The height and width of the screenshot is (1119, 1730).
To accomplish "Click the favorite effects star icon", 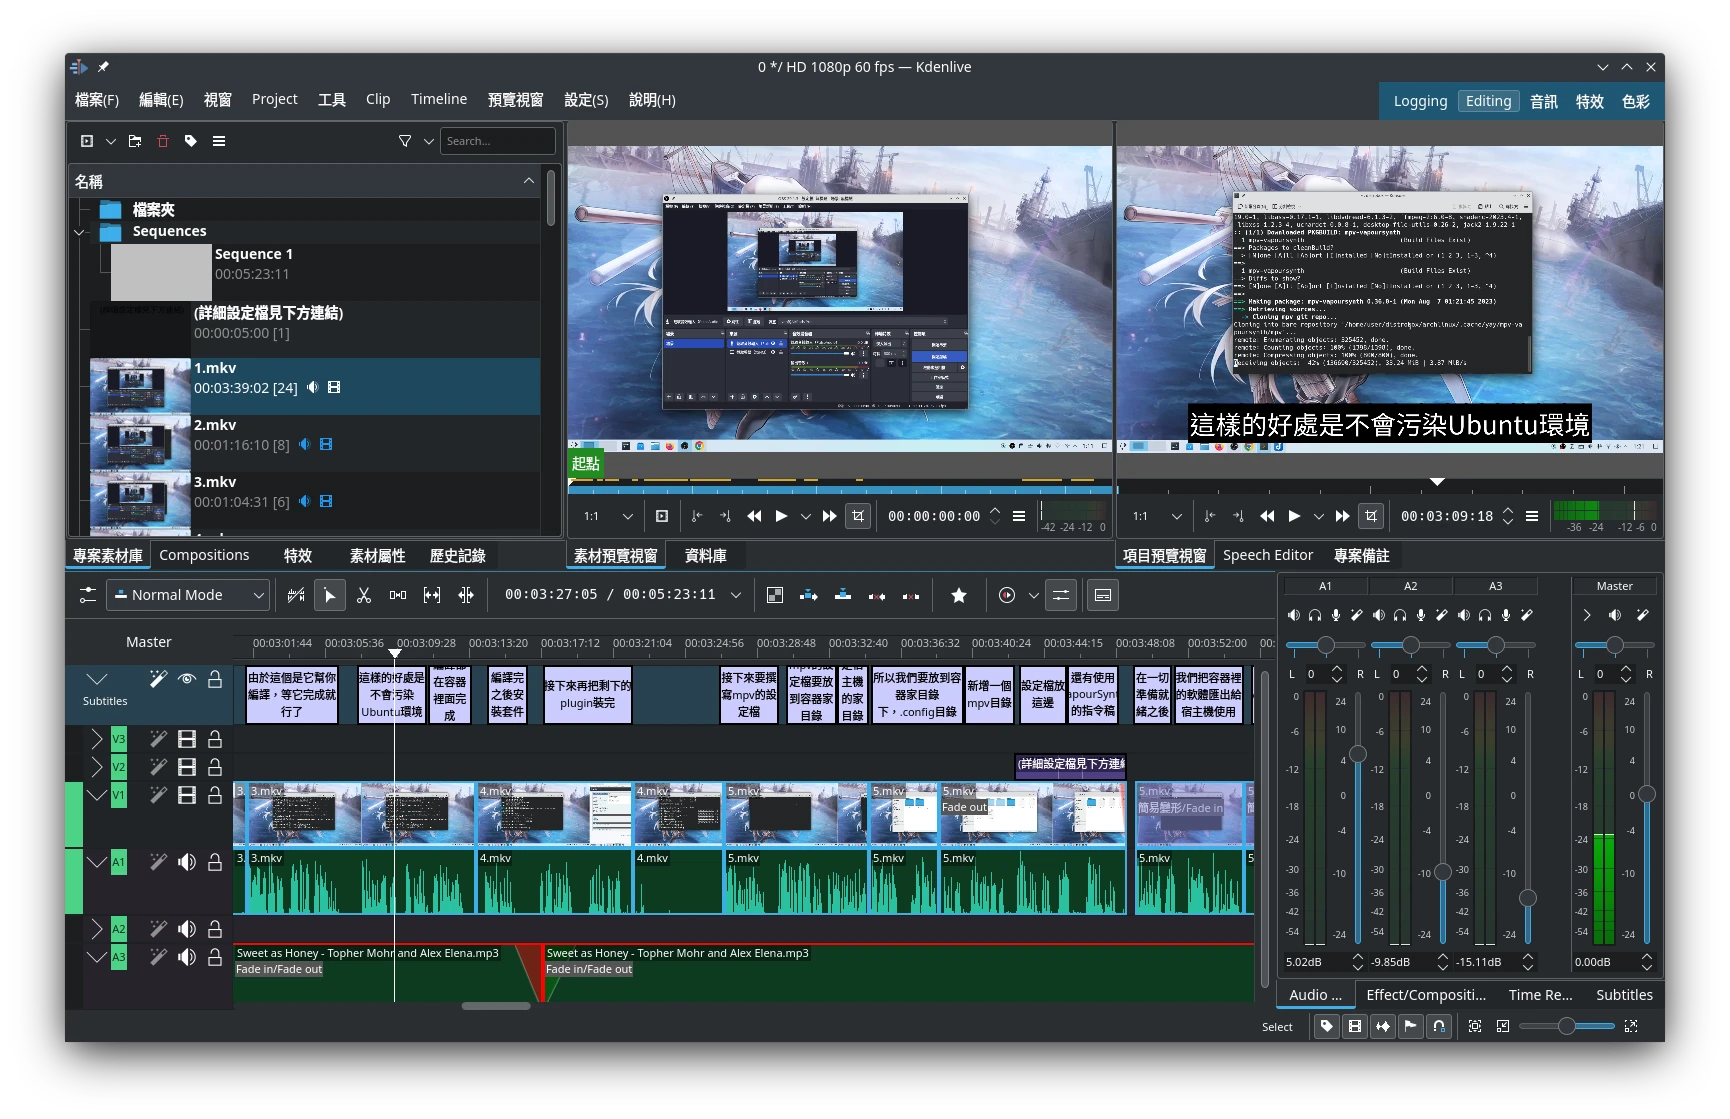I will 958,595.
